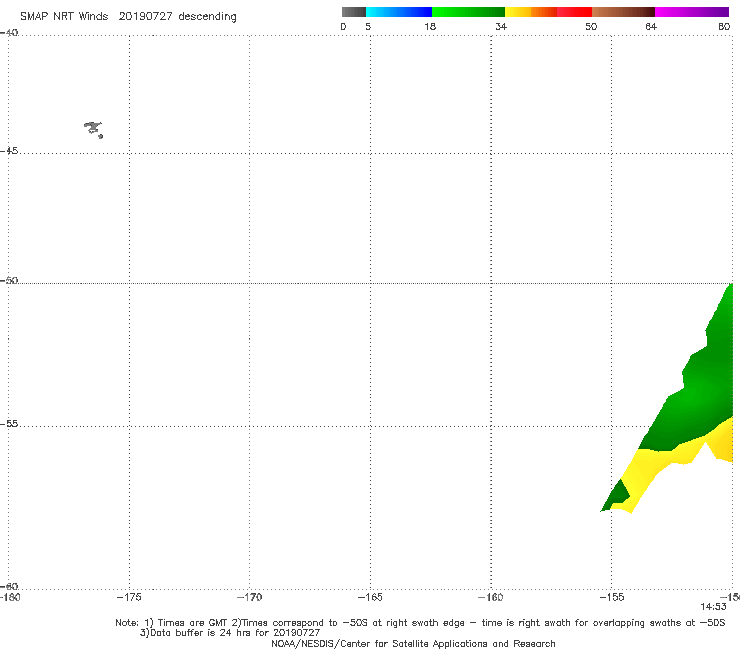Click the longitude label '-160'
The width and height of the screenshot is (740, 650).
point(490,597)
